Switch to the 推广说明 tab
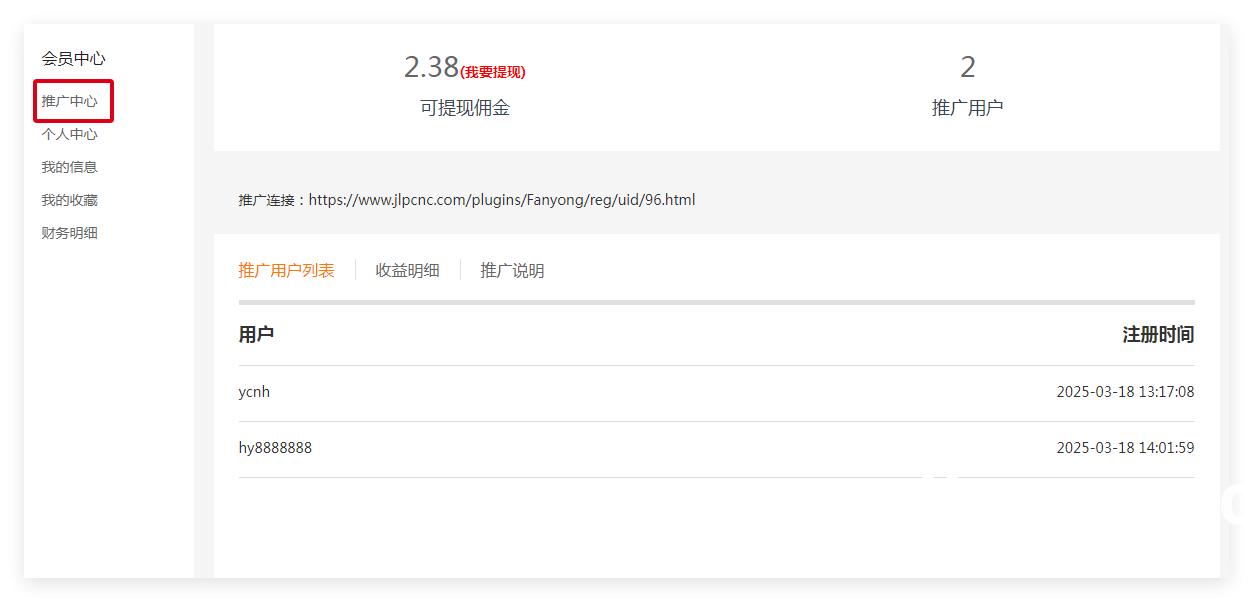This screenshot has width=1253, height=602. point(512,270)
